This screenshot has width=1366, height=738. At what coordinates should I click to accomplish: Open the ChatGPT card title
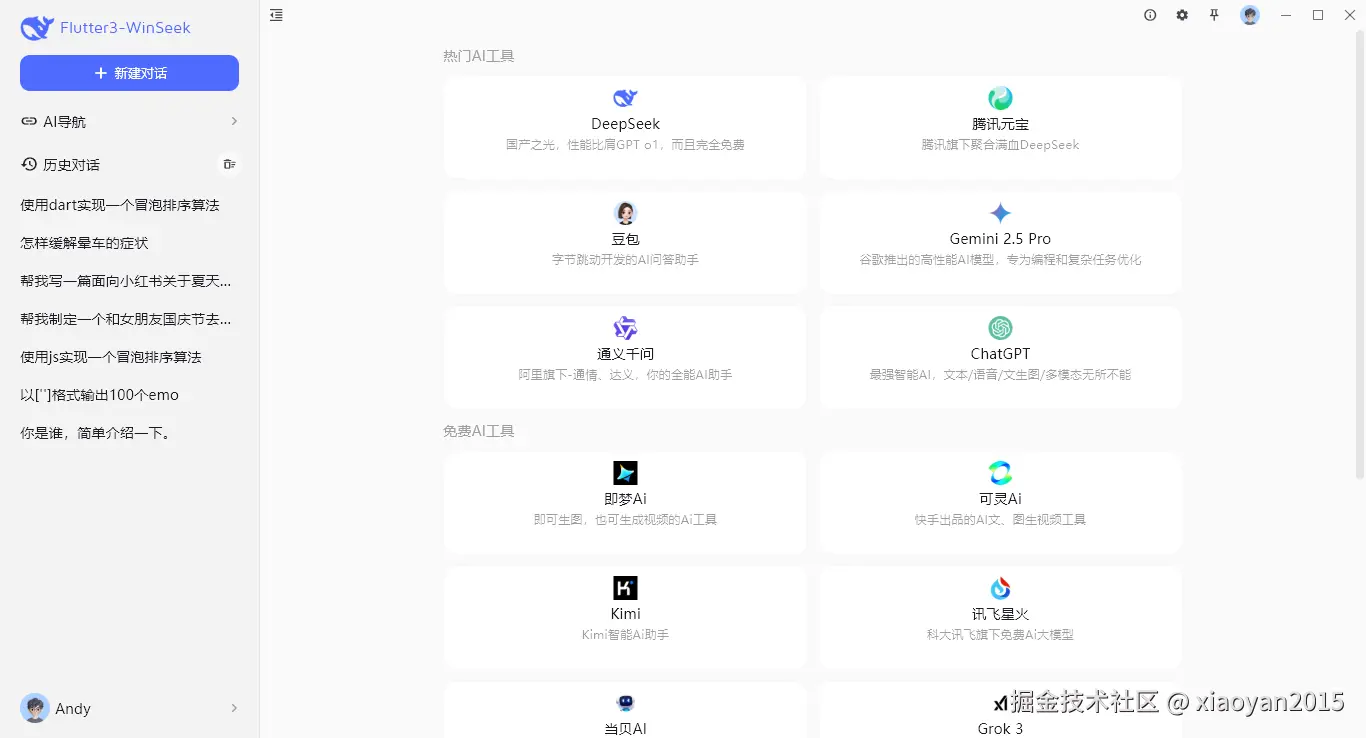tap(1000, 354)
